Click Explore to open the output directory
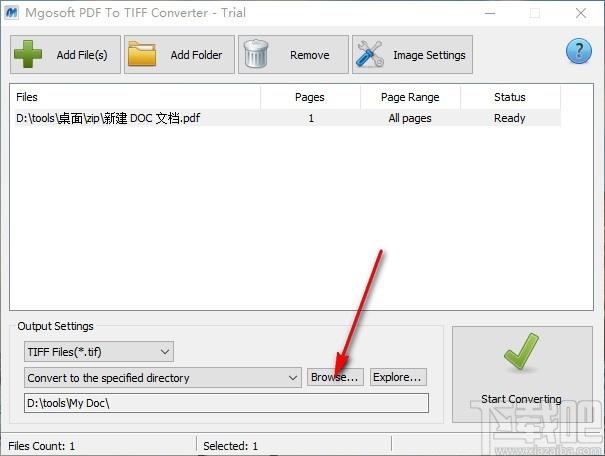 click(398, 377)
